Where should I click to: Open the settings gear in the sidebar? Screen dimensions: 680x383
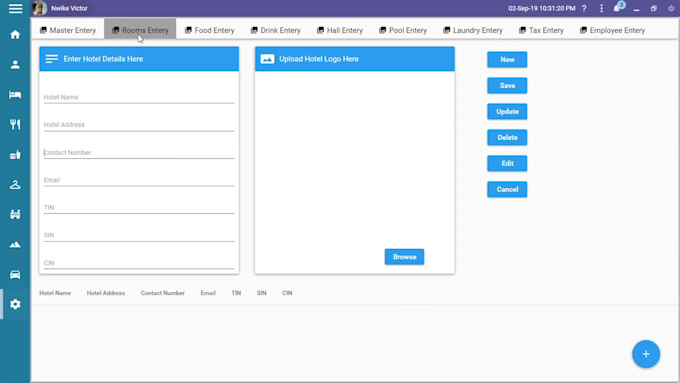[x=15, y=304]
